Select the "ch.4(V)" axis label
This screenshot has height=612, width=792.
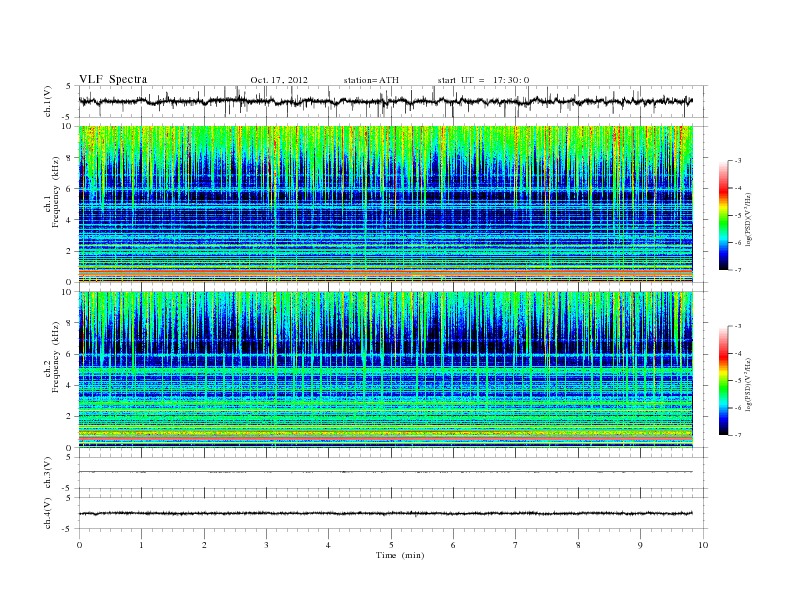pyautogui.click(x=48, y=513)
